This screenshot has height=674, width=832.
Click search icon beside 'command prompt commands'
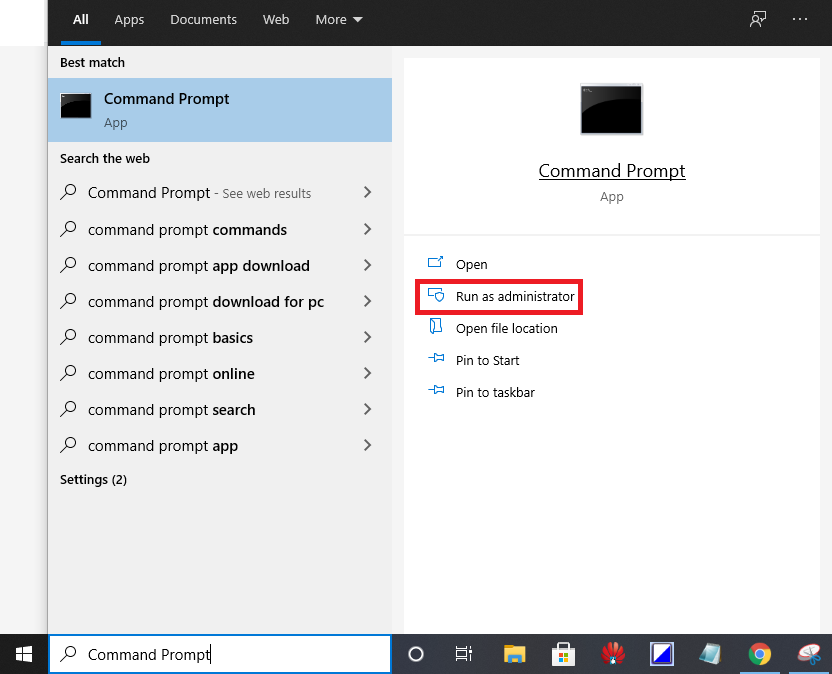click(x=68, y=229)
